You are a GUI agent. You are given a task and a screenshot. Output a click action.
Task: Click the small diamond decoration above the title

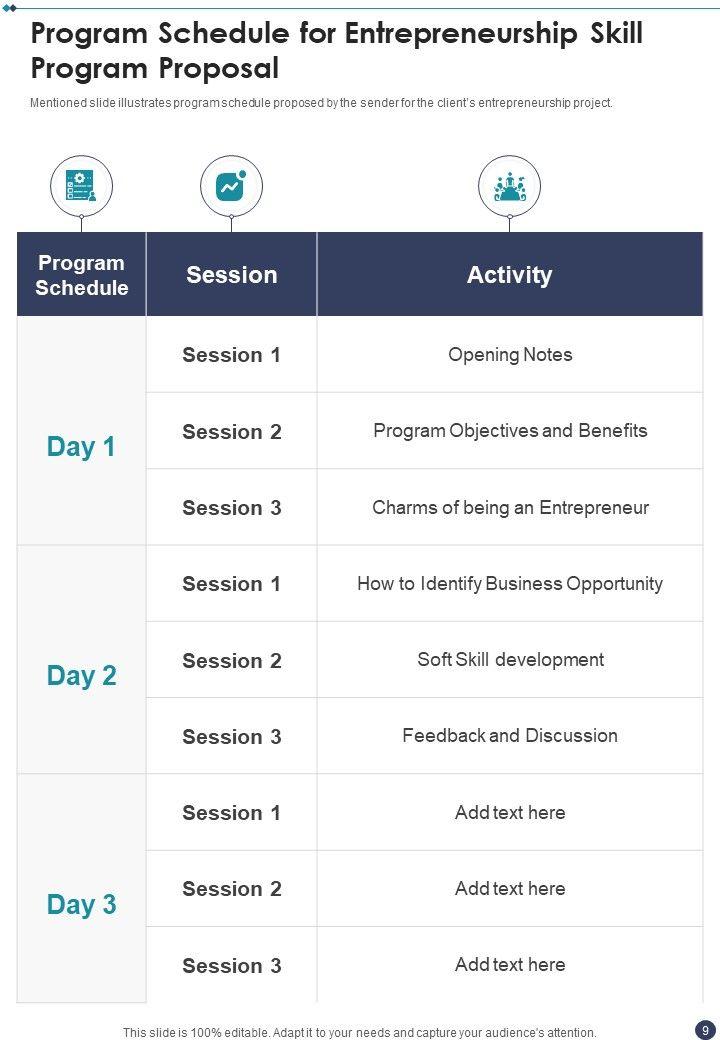[10, 7]
